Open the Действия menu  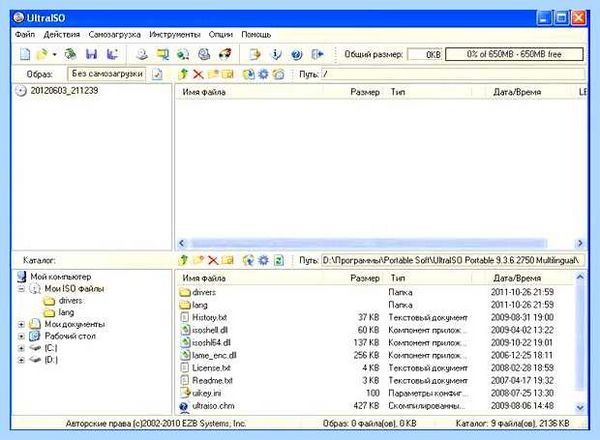pos(62,35)
